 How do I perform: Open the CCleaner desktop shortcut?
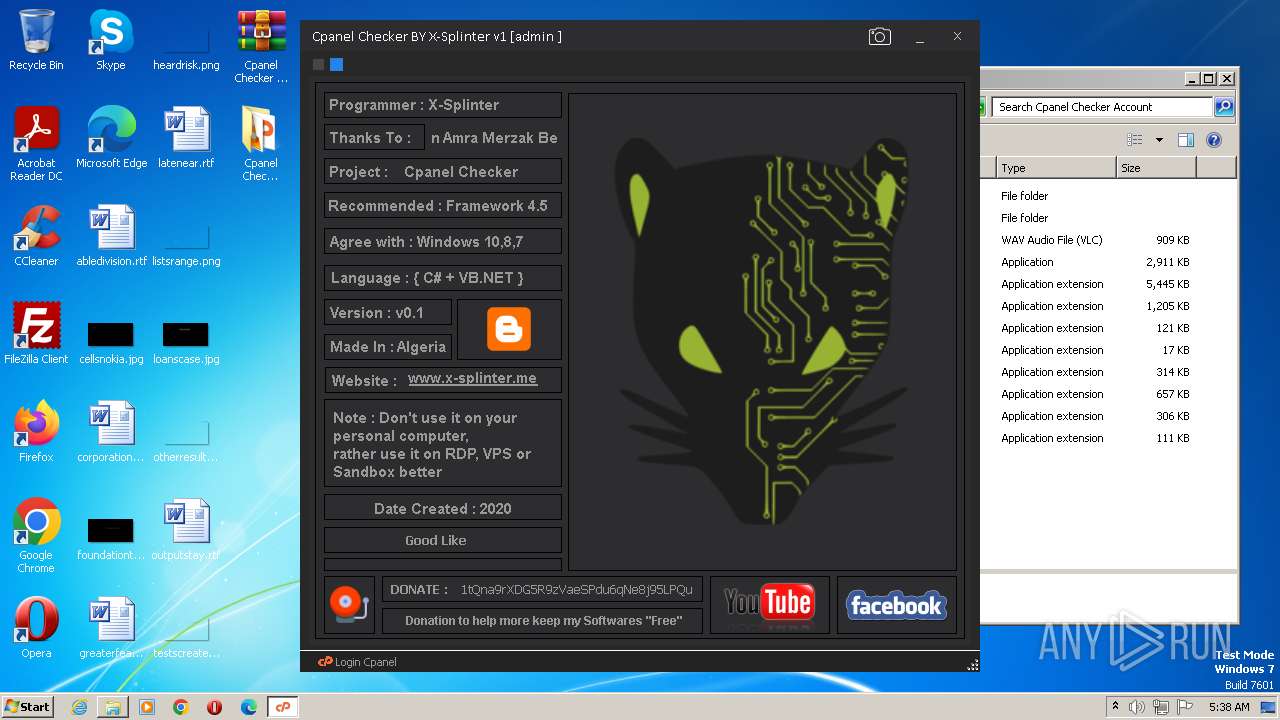pyautogui.click(x=36, y=236)
